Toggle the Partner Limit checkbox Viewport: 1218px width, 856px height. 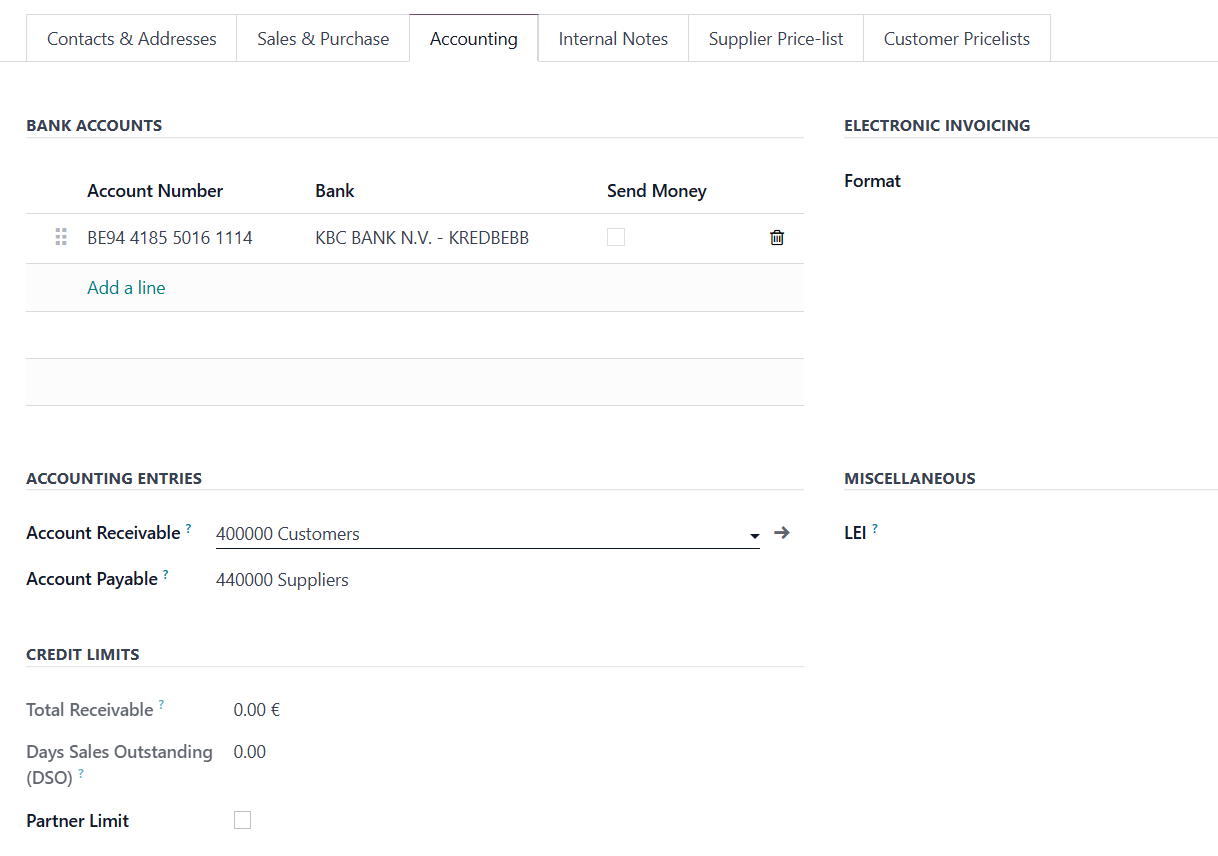[242, 820]
